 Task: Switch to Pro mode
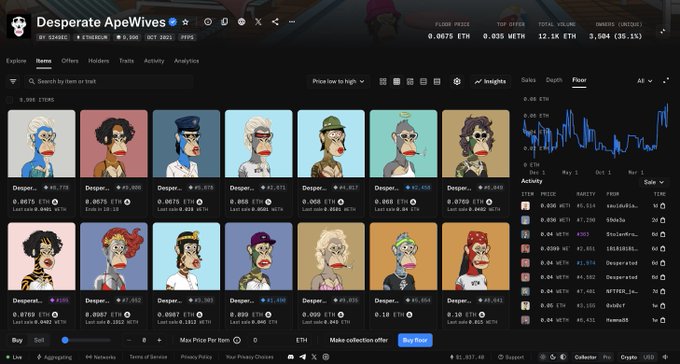coord(606,357)
